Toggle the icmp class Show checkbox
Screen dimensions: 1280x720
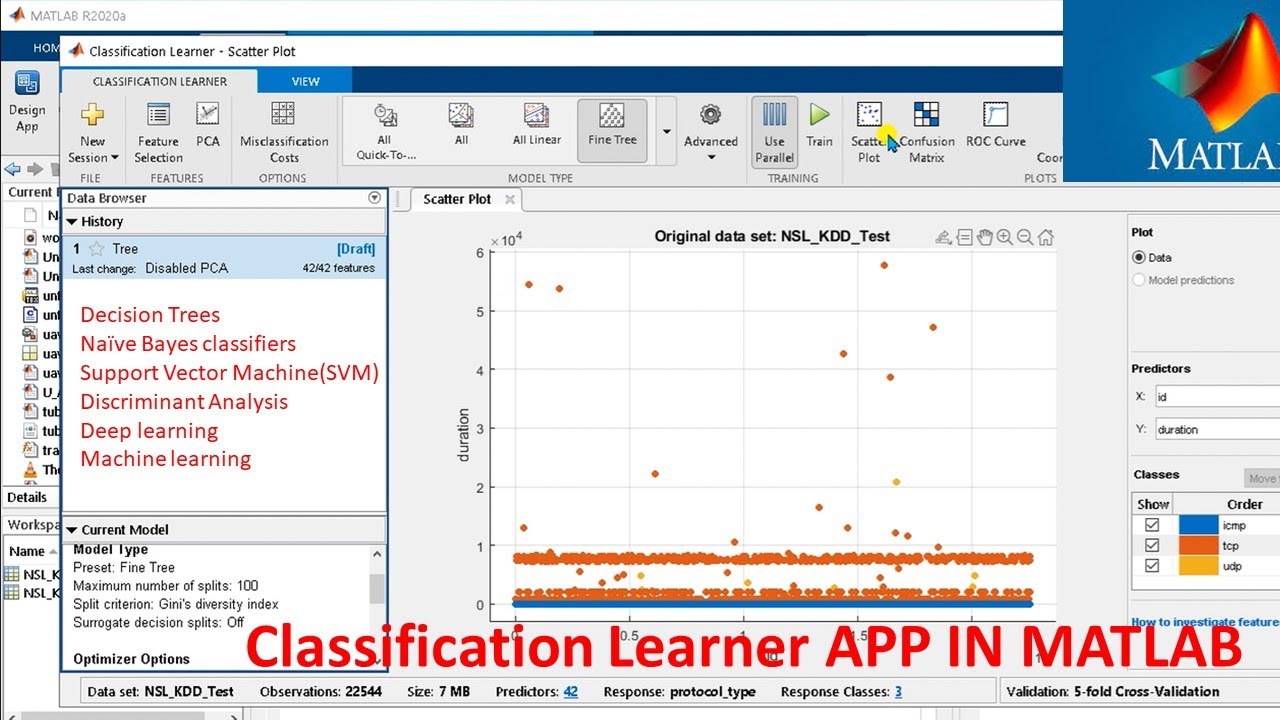pos(1152,525)
